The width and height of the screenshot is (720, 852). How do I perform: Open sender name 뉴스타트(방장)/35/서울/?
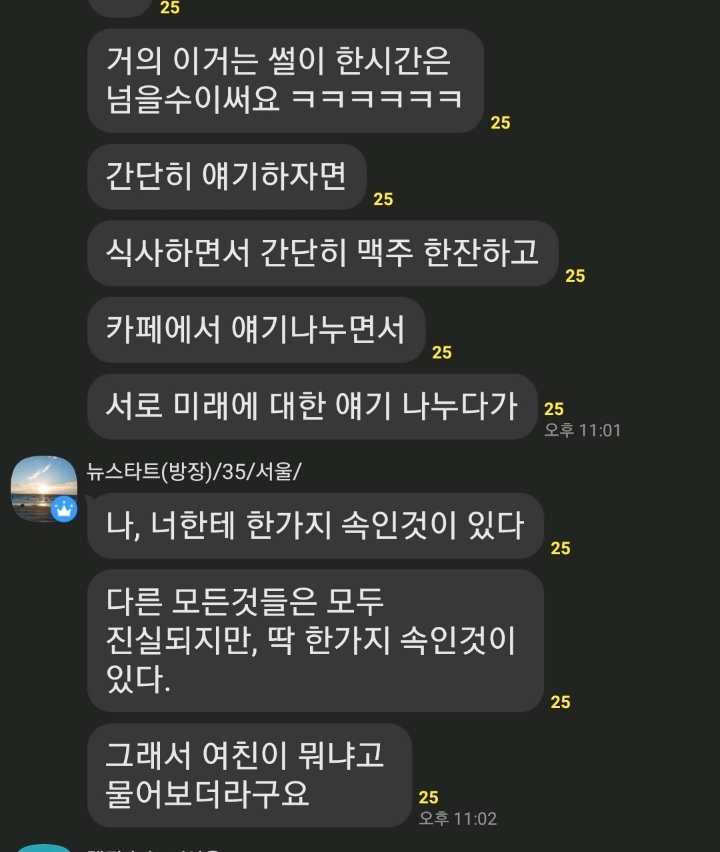coord(193,471)
